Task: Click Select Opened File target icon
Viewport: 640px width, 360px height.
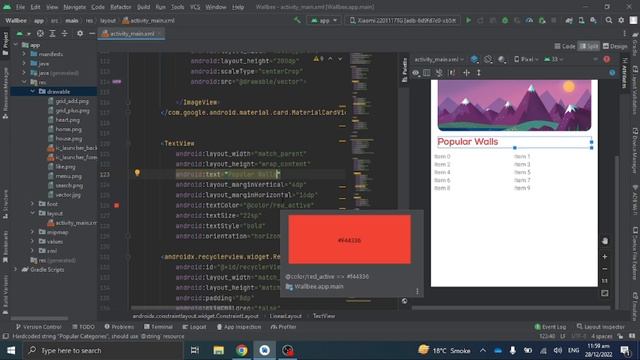Action: (40, 33)
